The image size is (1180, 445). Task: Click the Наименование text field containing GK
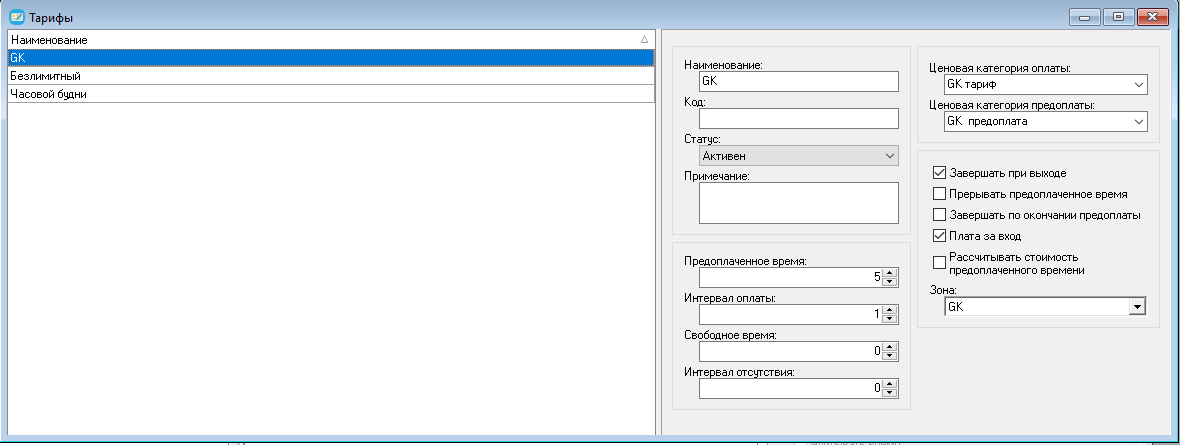pyautogui.click(x=798, y=81)
